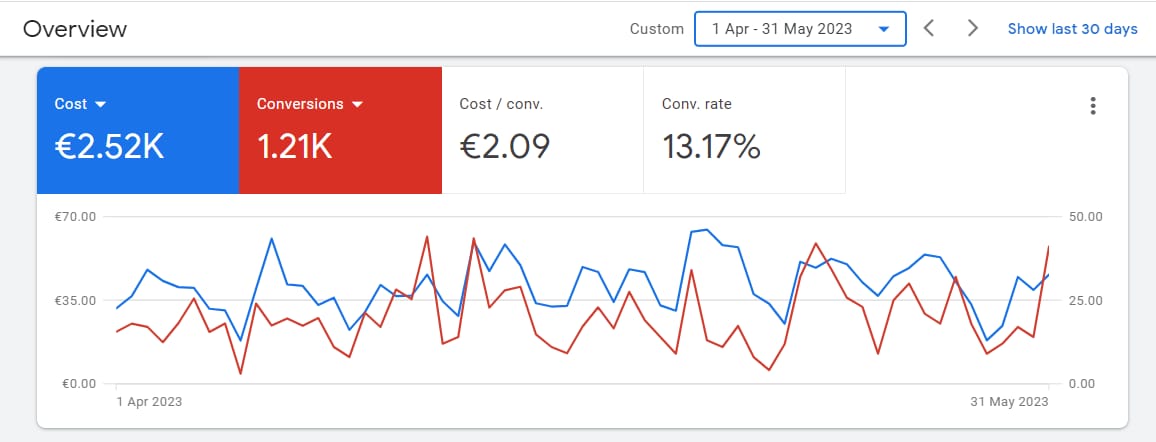
Task: Click the Custom date range label
Action: 656,29
